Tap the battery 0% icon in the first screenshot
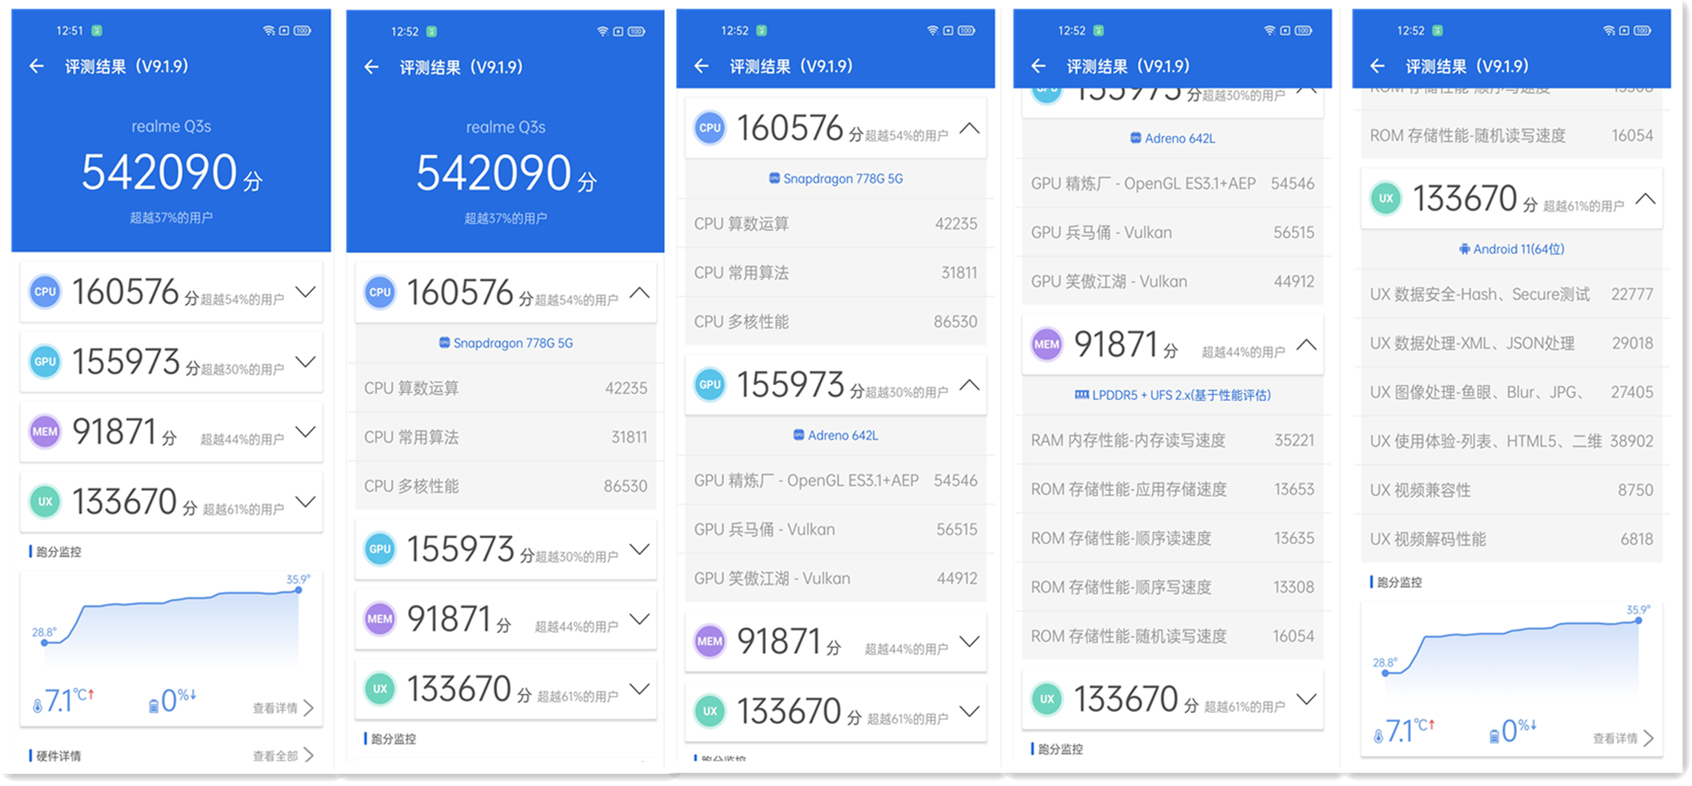Image resolution: width=1692 pixels, height=786 pixels. (154, 705)
